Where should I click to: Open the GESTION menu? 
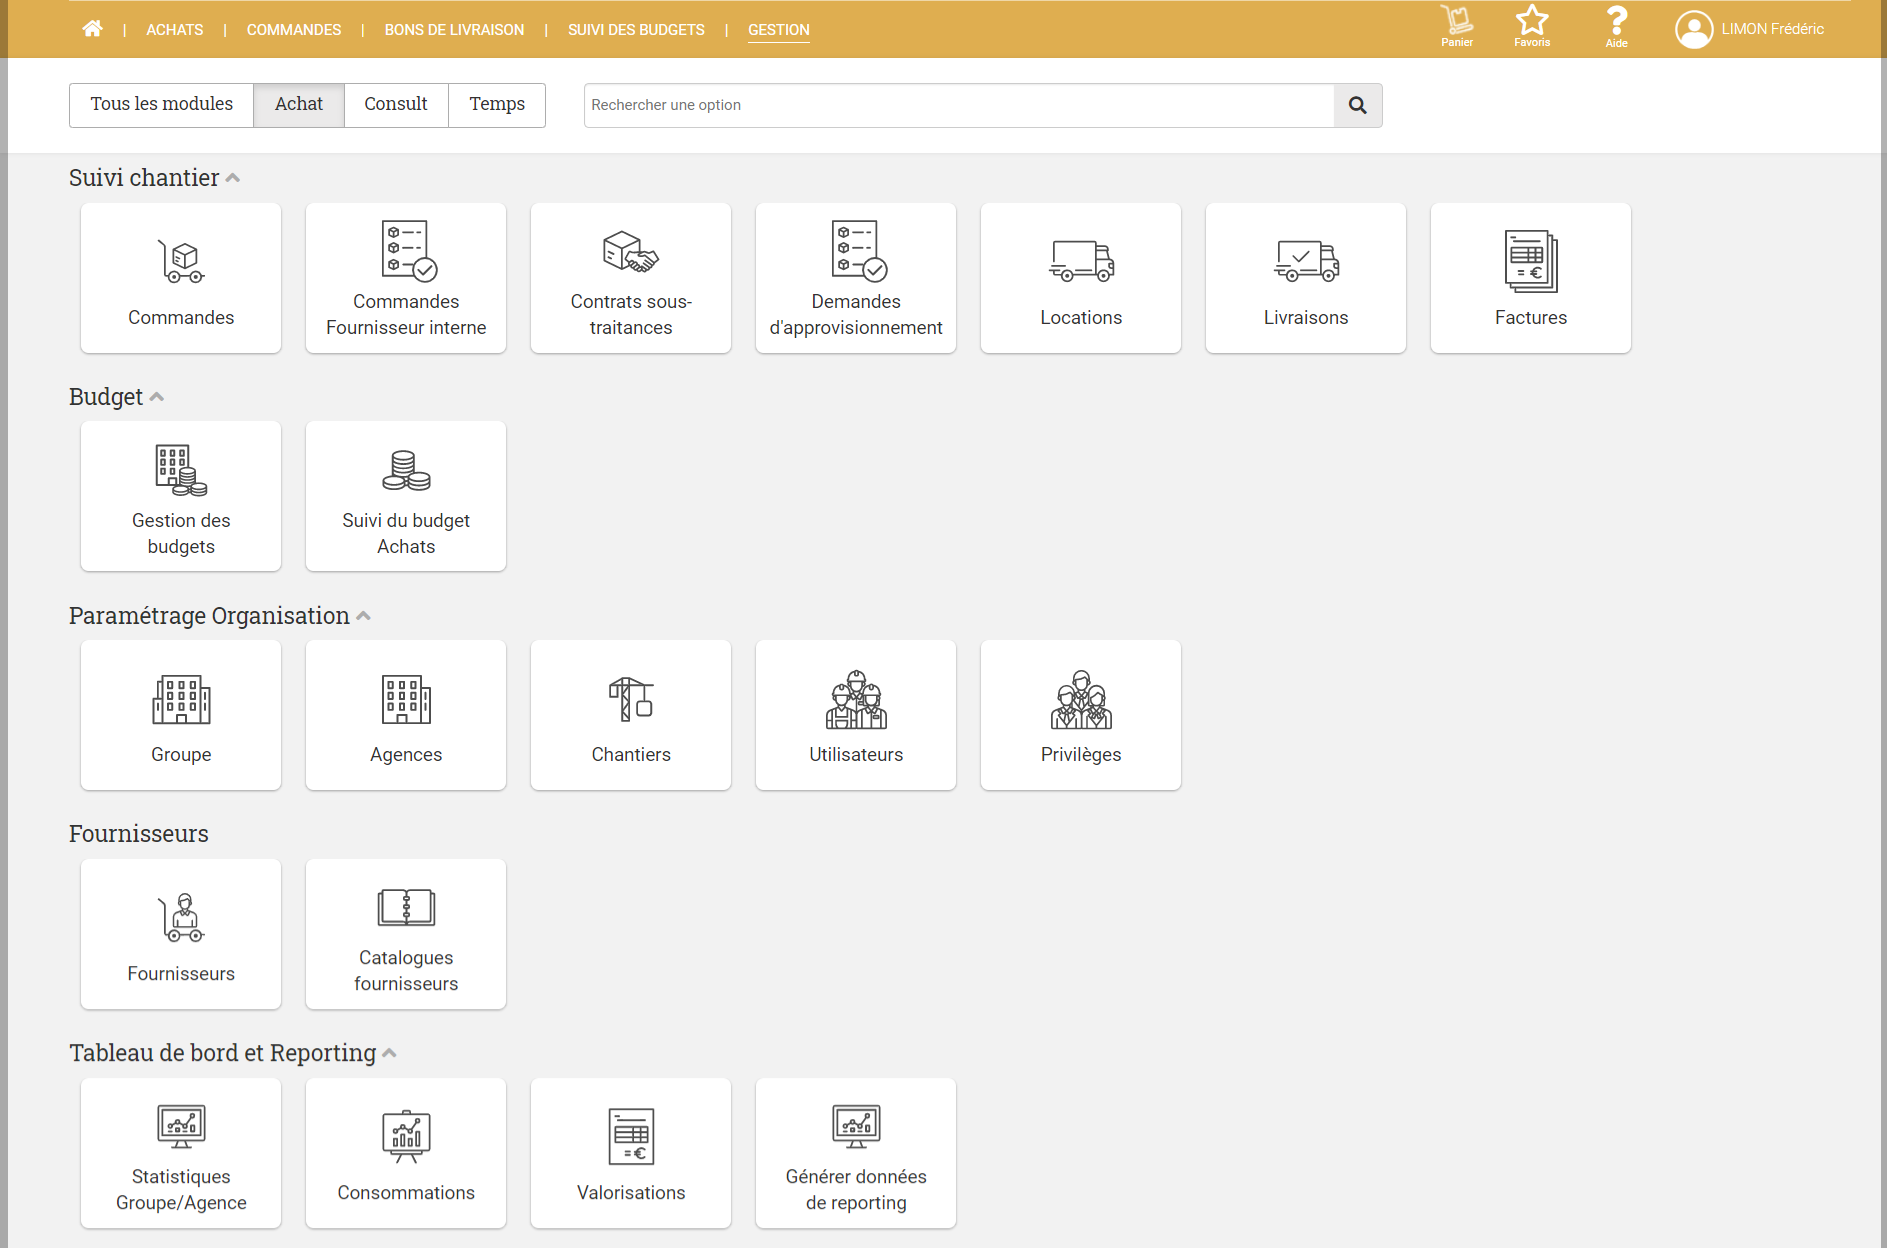click(779, 30)
